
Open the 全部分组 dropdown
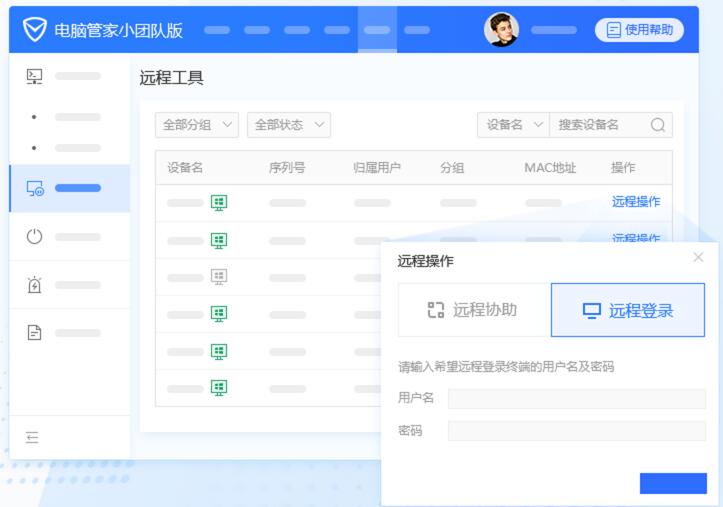197,125
